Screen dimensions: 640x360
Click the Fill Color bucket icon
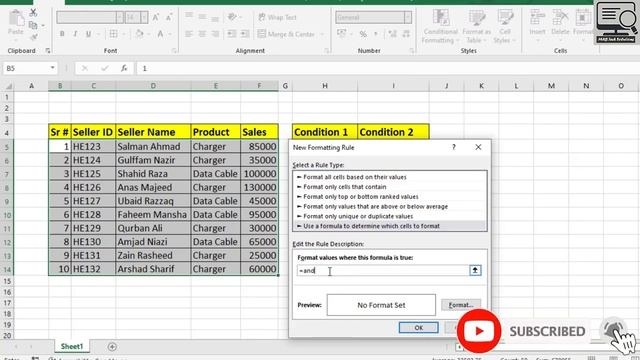click(139, 34)
